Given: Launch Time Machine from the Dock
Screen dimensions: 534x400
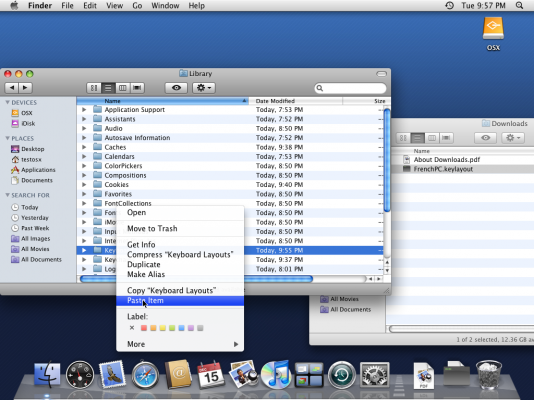Looking at the screenshot, I should (x=342, y=375).
